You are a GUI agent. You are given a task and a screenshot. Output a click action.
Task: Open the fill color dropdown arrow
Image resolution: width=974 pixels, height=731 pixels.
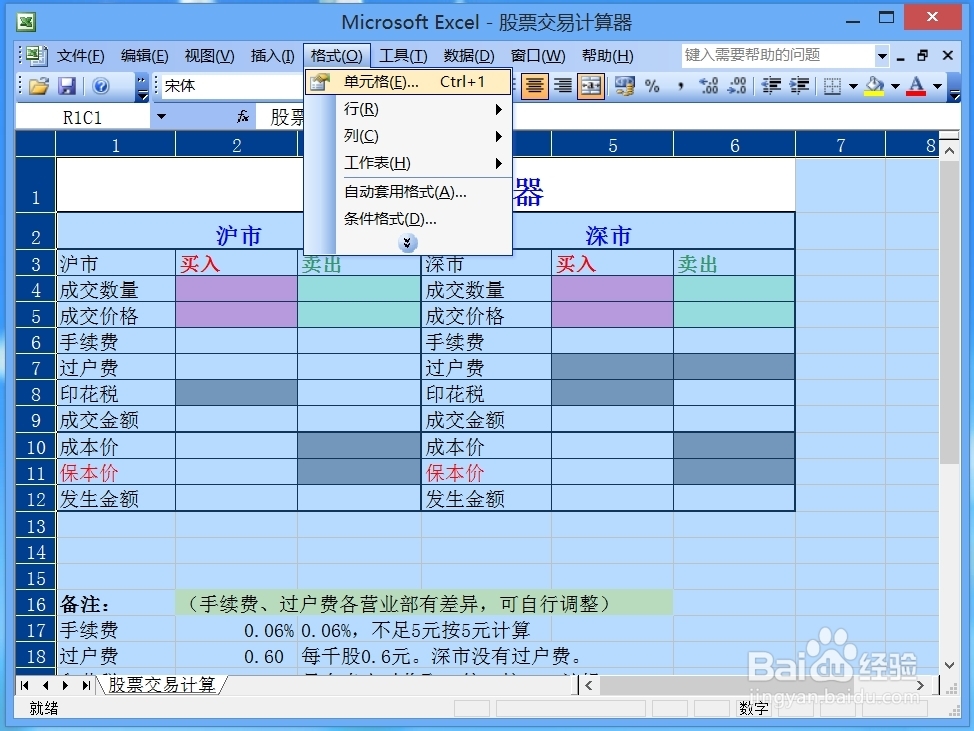[x=895, y=86]
